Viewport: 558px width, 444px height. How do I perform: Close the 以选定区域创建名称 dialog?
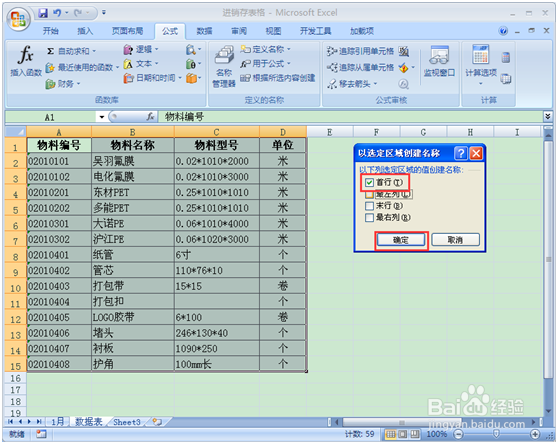(x=476, y=153)
